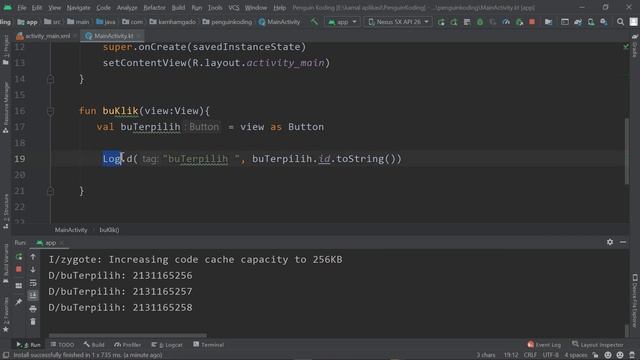Open the SDK Manager icon

tap(604, 22)
